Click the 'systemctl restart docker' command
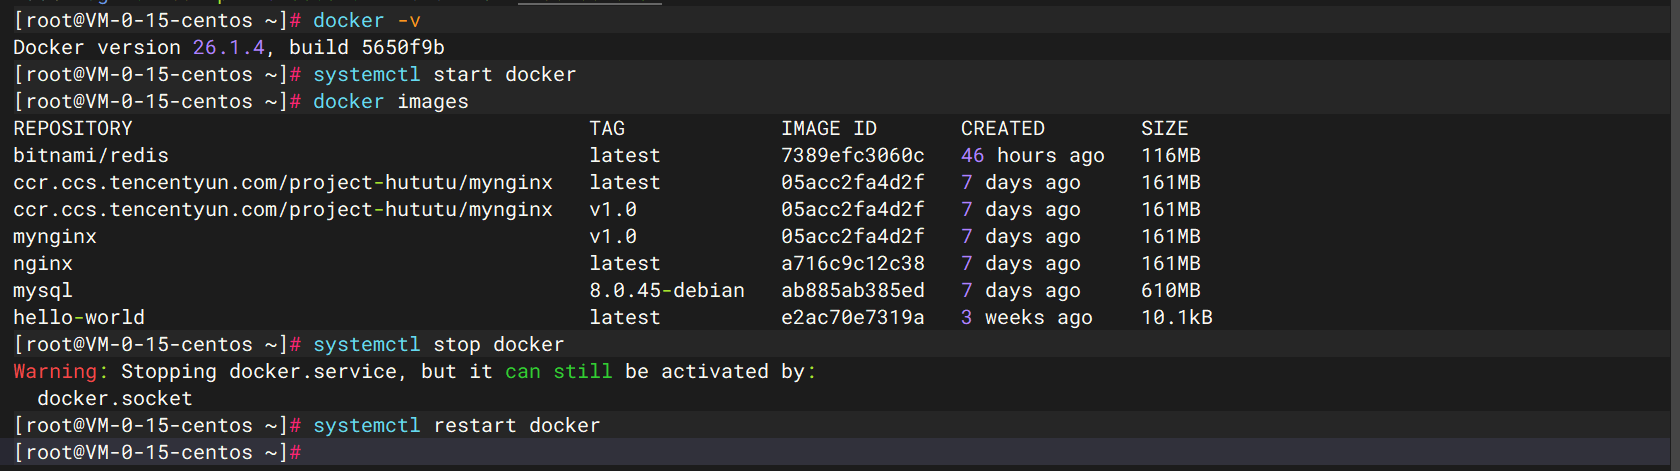The width and height of the screenshot is (1680, 471). (x=457, y=425)
